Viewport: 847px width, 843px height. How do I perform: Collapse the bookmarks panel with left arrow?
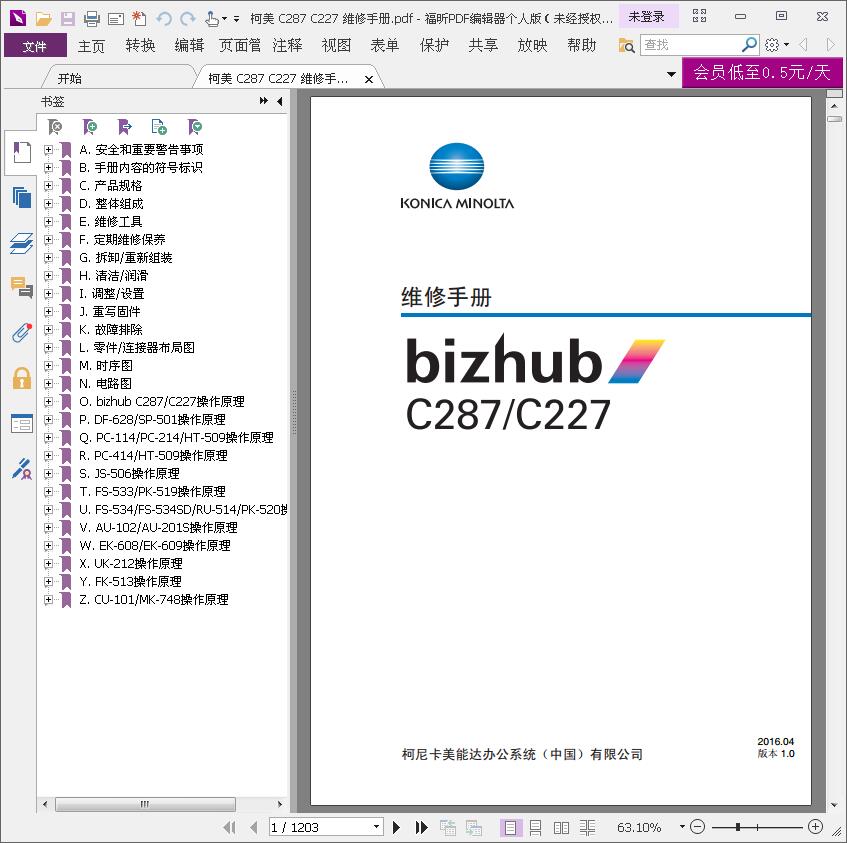[x=279, y=101]
